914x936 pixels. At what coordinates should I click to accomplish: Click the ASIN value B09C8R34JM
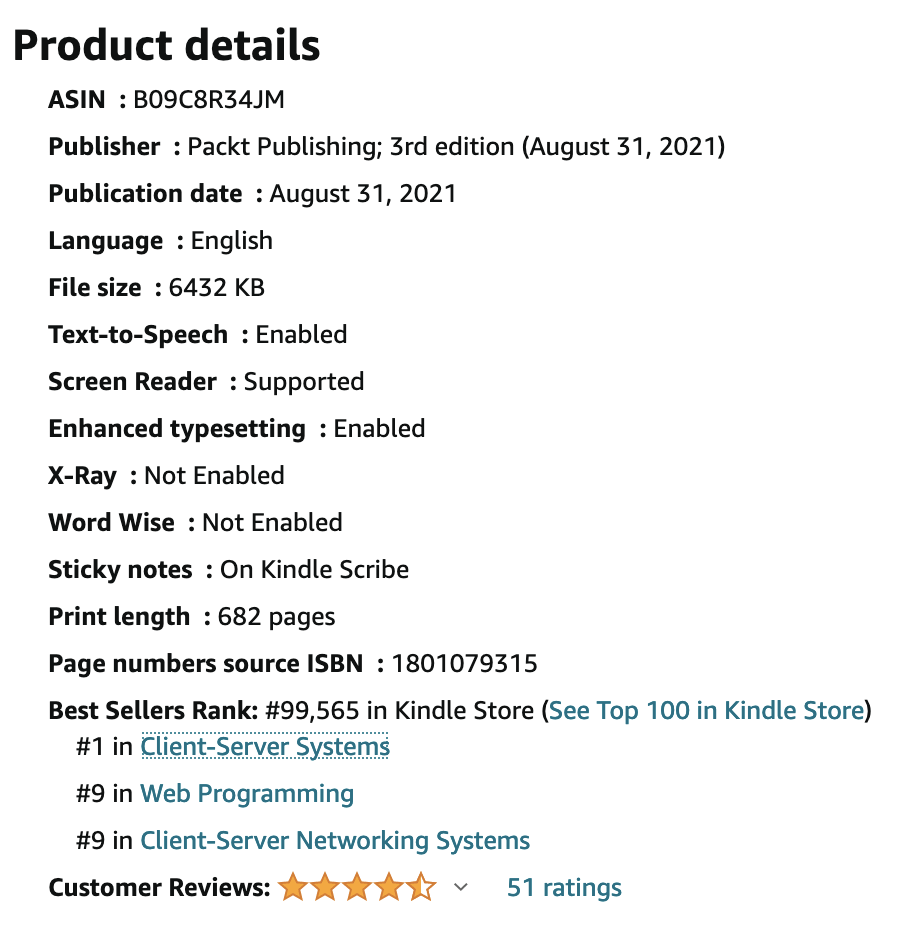209,100
